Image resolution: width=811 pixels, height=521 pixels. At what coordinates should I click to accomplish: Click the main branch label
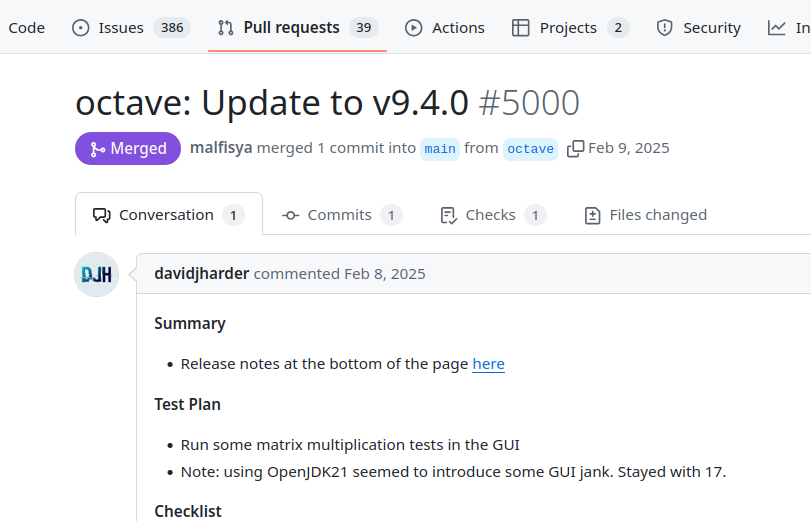point(440,149)
